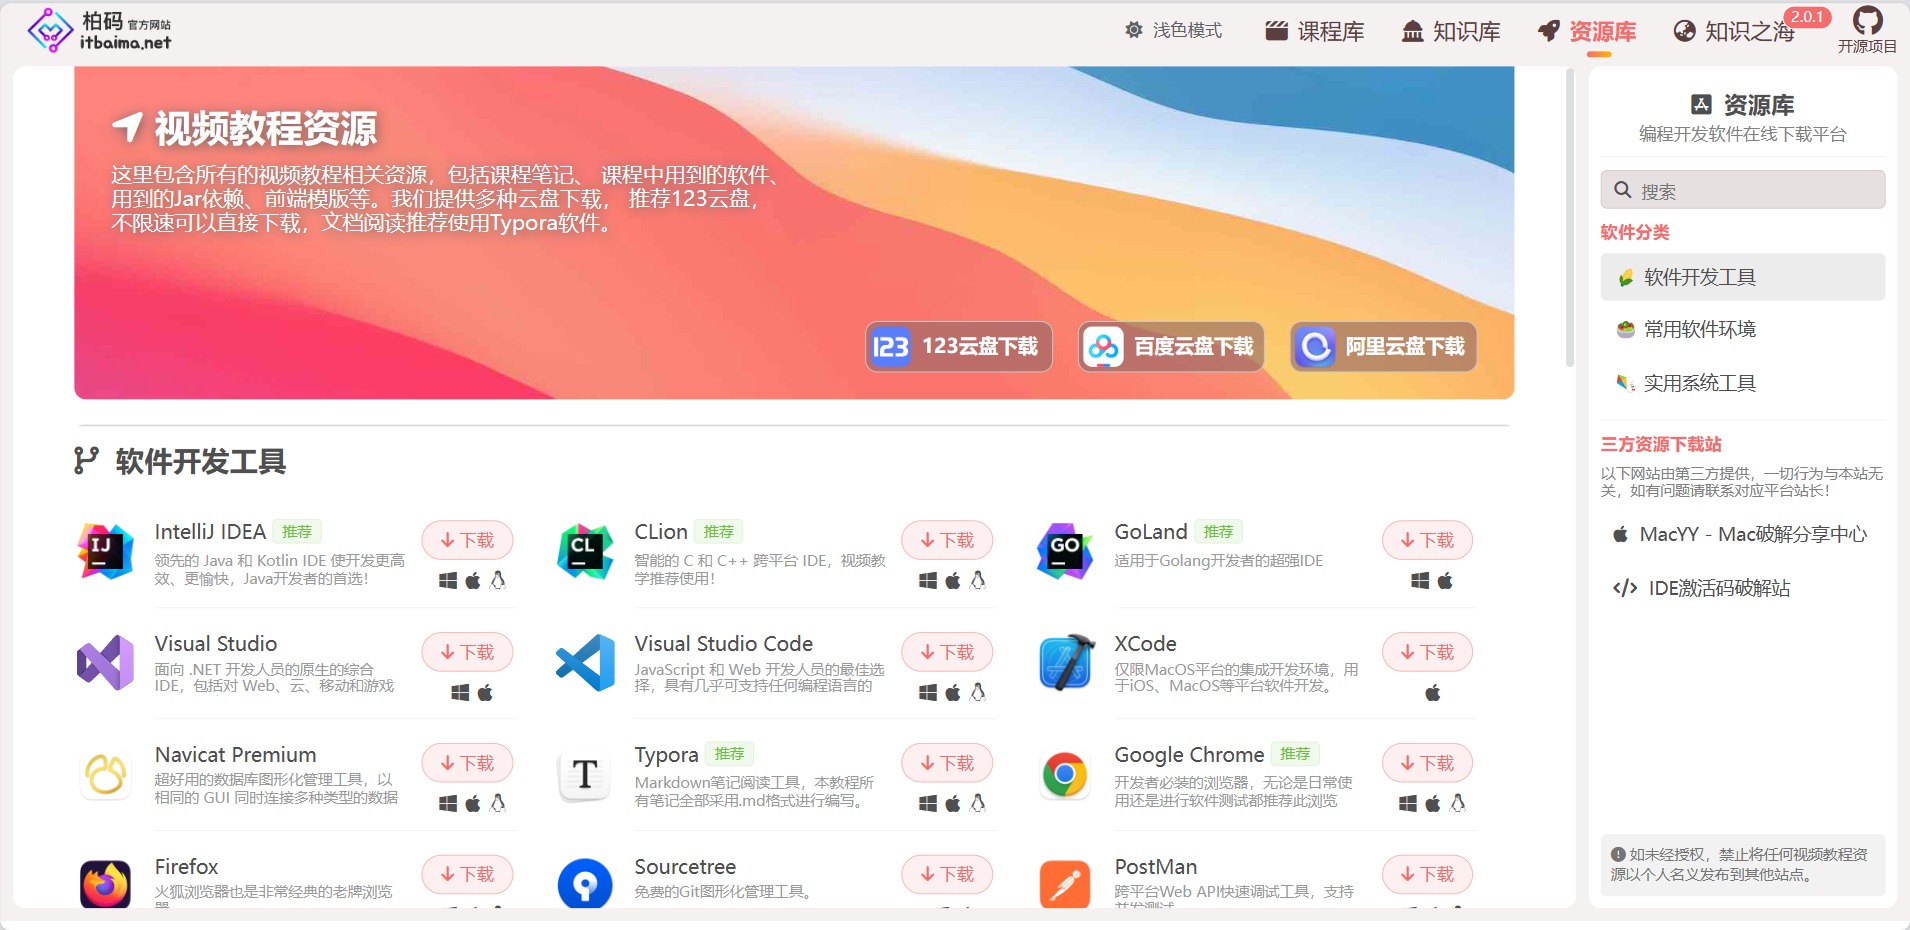
Task: Click the 百度云盘下载 button
Action: (x=1171, y=346)
